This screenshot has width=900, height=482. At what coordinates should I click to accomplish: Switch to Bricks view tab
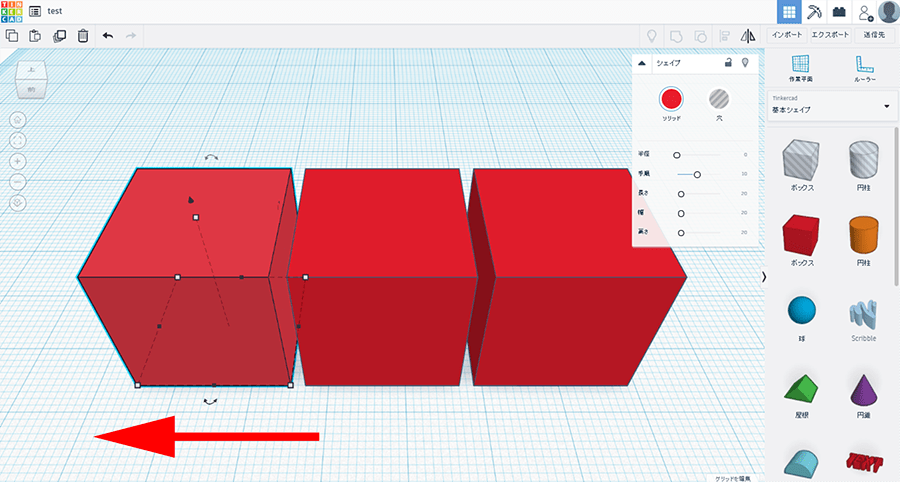pos(840,12)
